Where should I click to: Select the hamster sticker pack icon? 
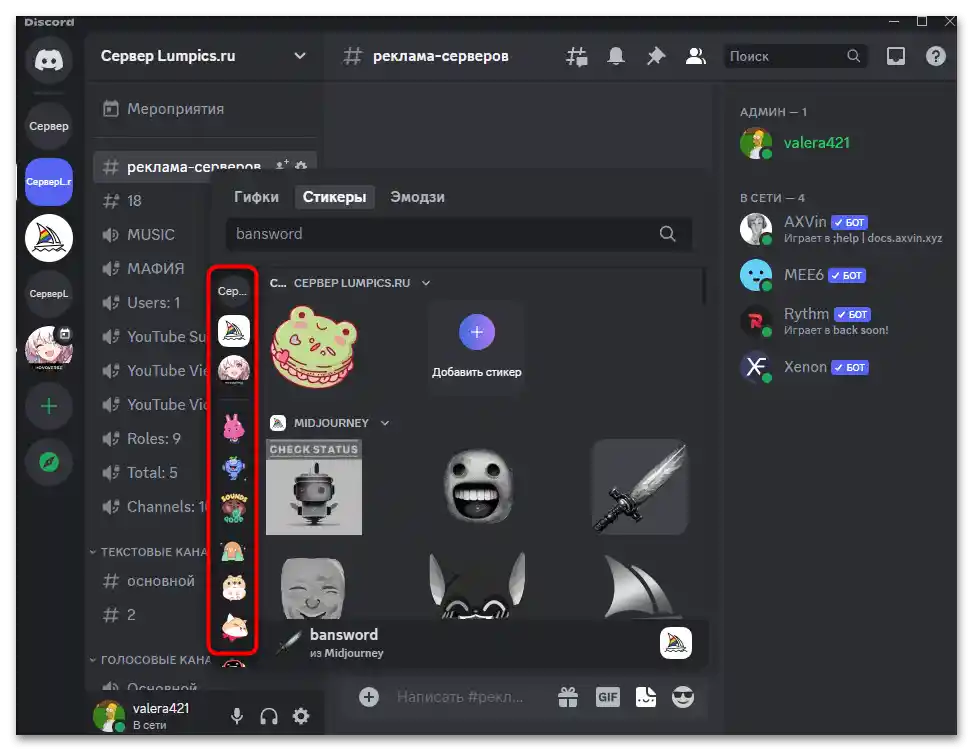(233, 587)
